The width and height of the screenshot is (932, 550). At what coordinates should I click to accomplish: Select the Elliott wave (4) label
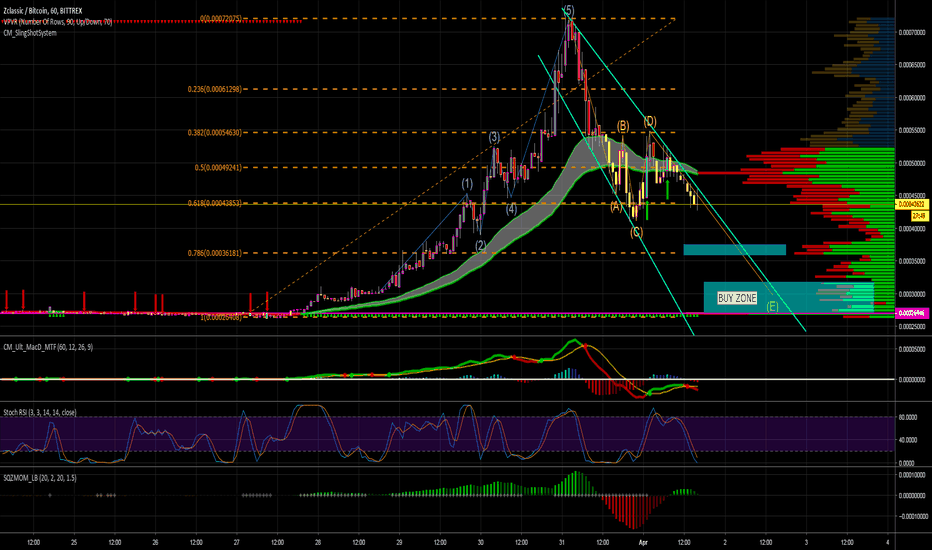[511, 209]
